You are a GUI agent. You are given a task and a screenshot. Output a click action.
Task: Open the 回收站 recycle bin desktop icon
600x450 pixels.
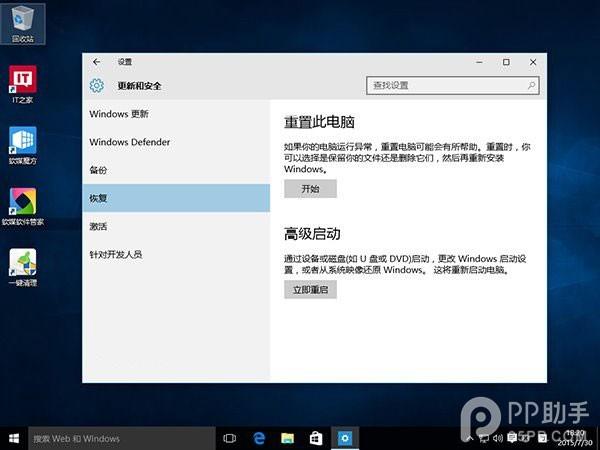pyautogui.click(x=23, y=24)
